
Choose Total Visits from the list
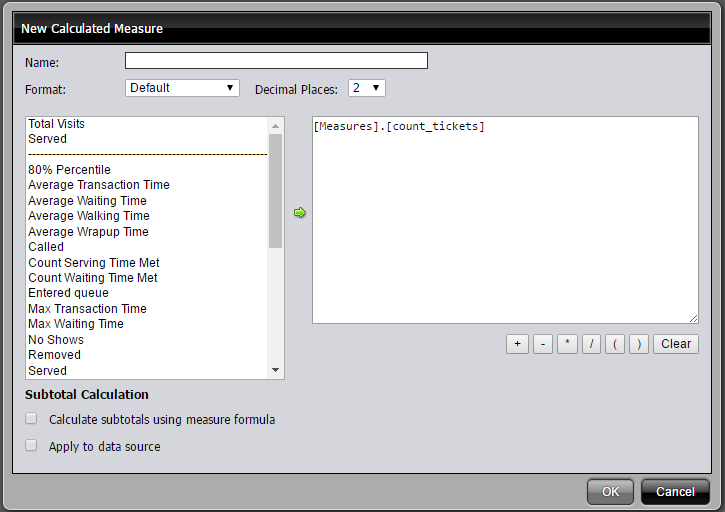(x=57, y=124)
